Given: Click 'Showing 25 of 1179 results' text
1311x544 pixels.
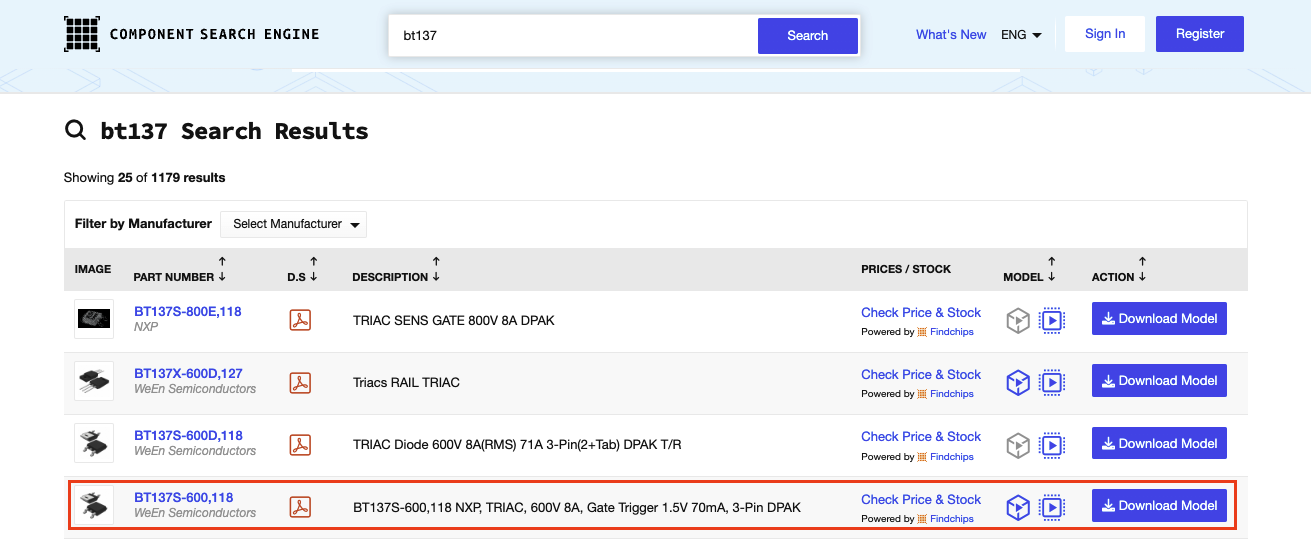Looking at the screenshot, I should coord(144,177).
